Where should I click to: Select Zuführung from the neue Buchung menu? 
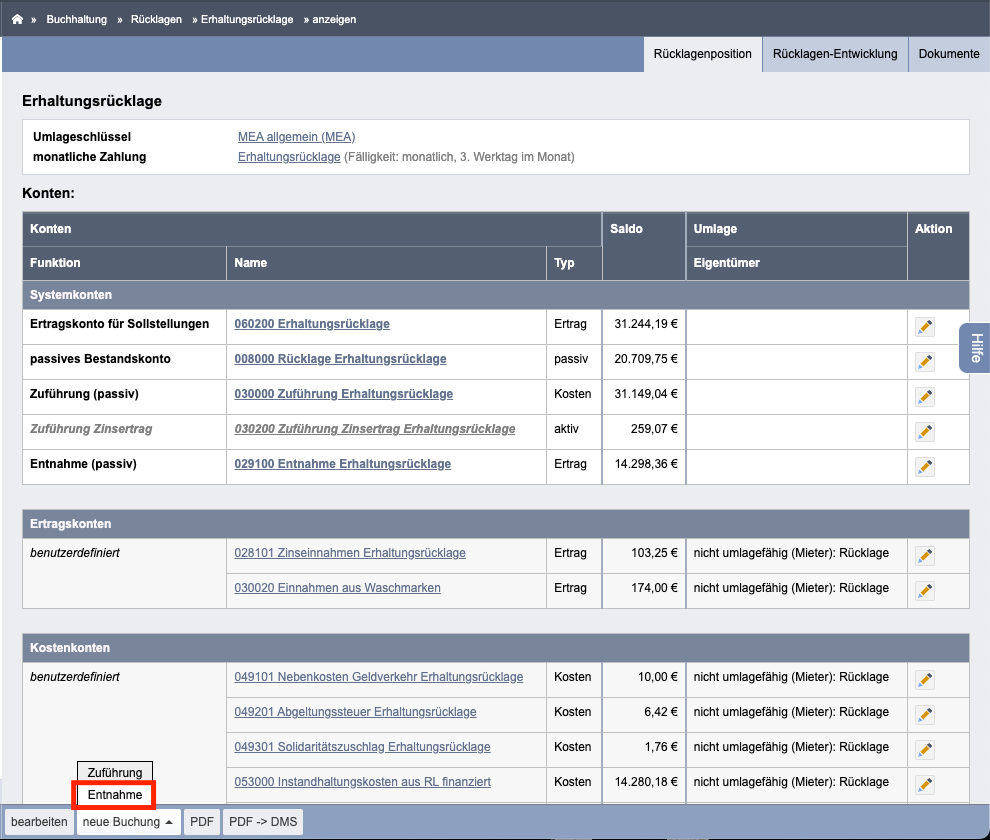(115, 772)
